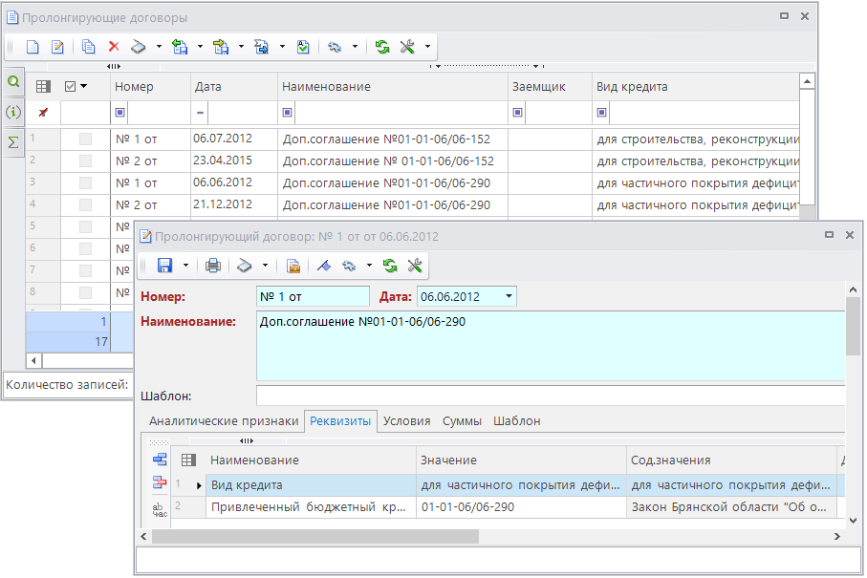Open the magnifier search icon in left sidebar
The height and width of the screenshot is (578, 867).
click(13, 81)
